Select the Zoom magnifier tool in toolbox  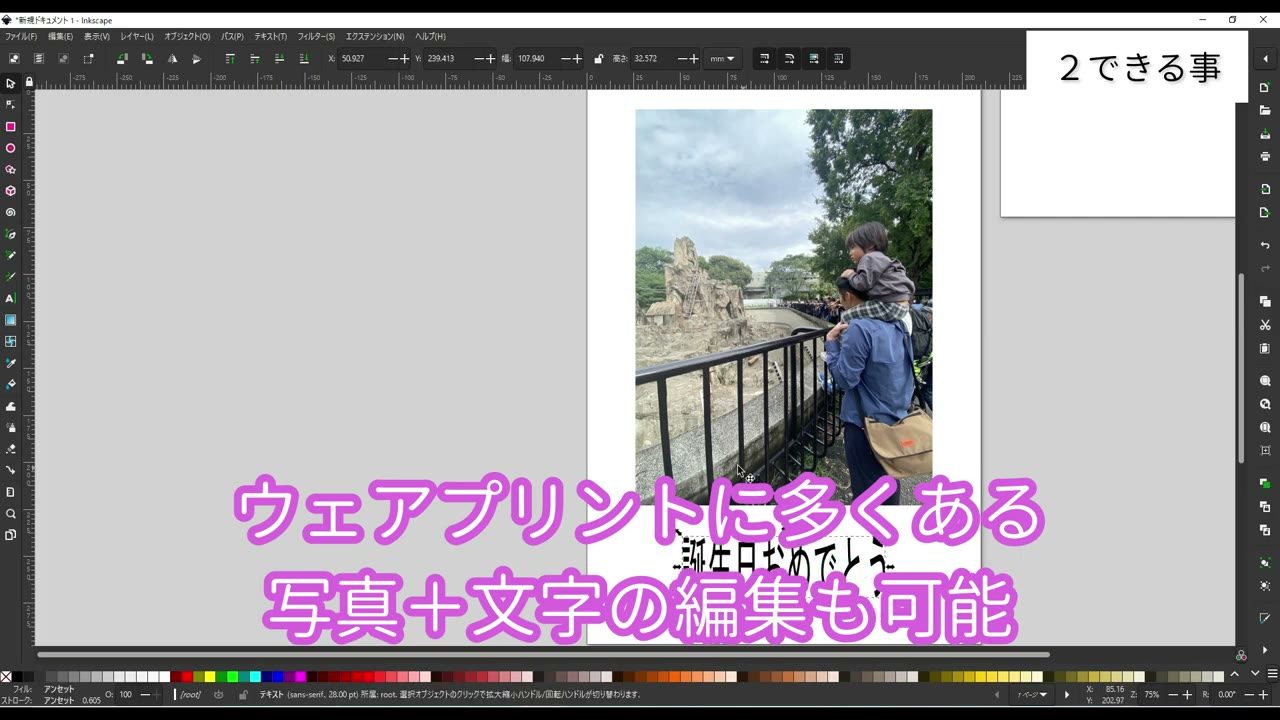[11, 513]
